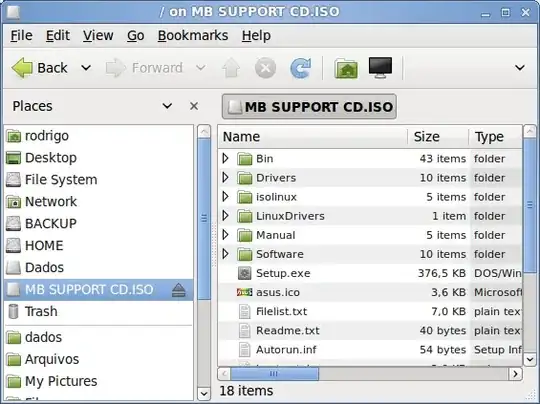The width and height of the screenshot is (540, 404).
Task: Sort files by the Size column header
Action: coord(438,137)
